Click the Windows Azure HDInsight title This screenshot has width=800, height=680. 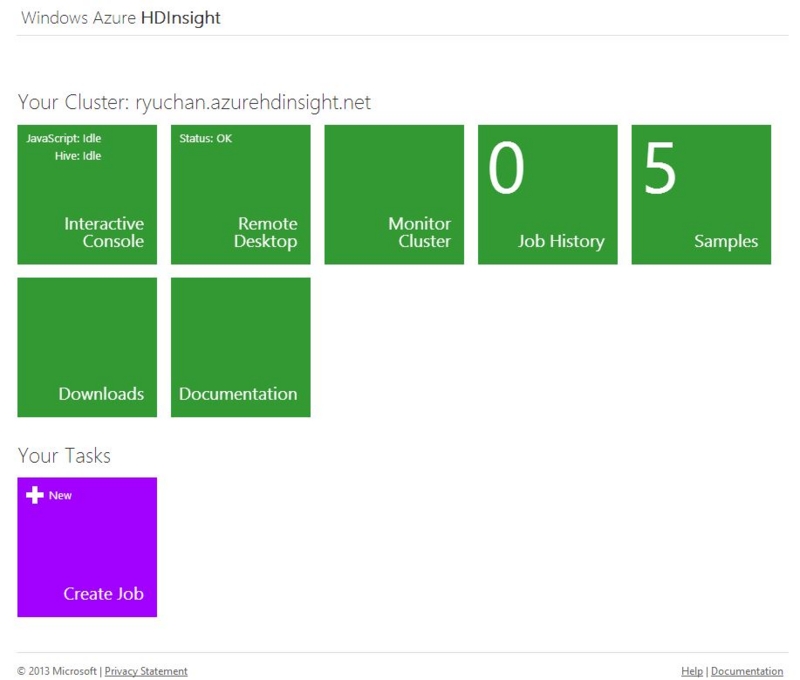[121, 18]
